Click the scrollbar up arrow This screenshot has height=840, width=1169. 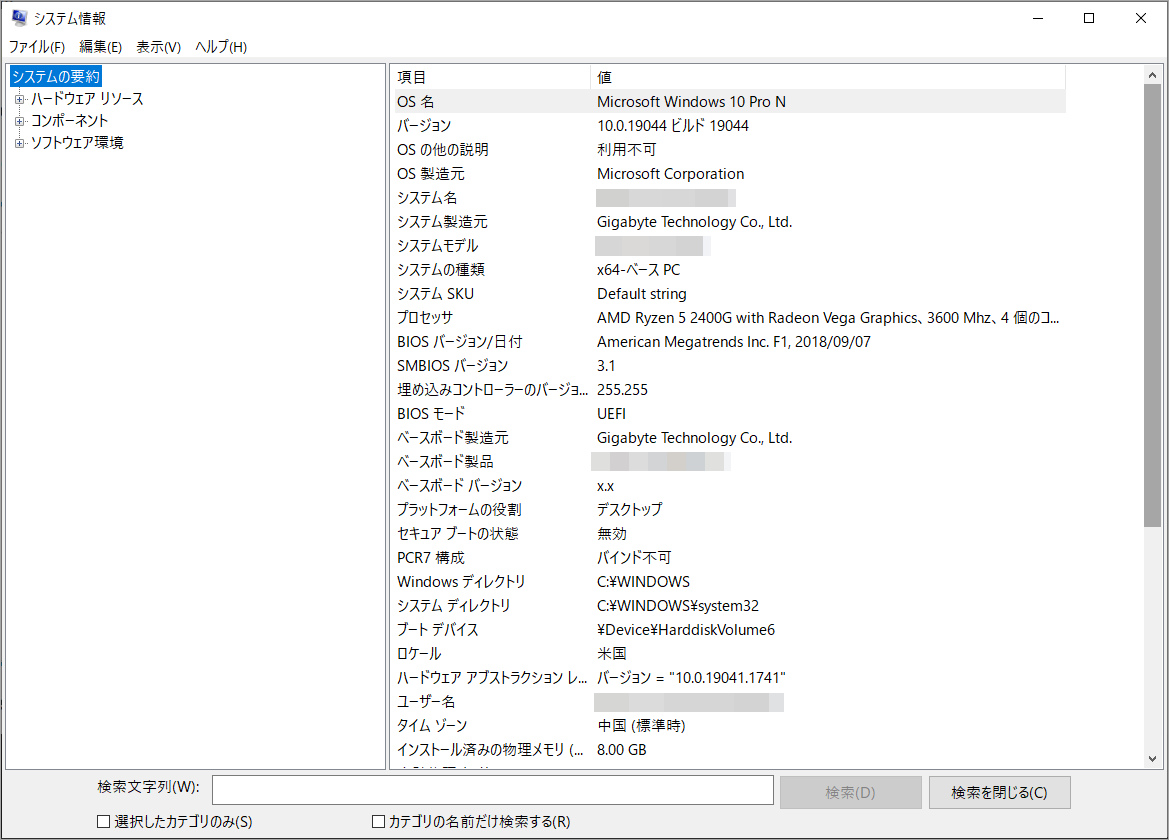pos(1153,75)
